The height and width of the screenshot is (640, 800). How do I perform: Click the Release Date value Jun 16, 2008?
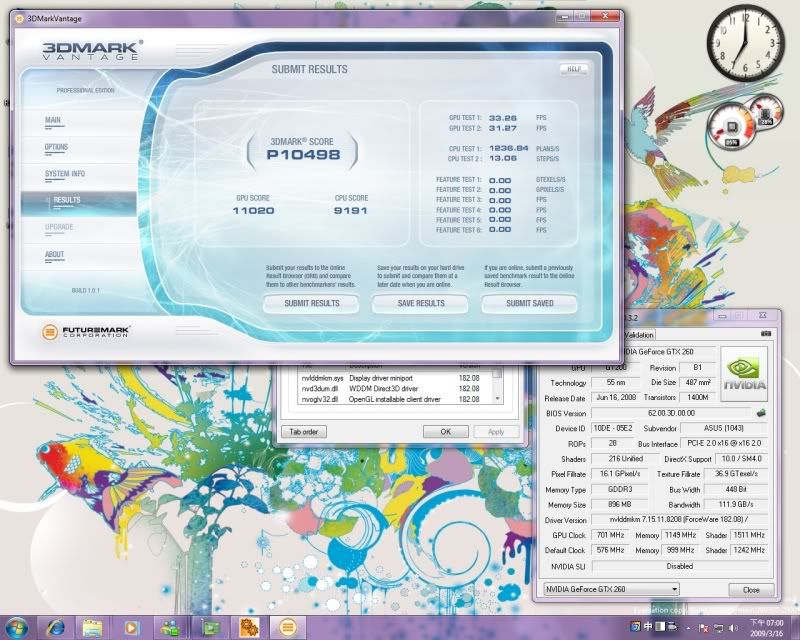coord(615,398)
